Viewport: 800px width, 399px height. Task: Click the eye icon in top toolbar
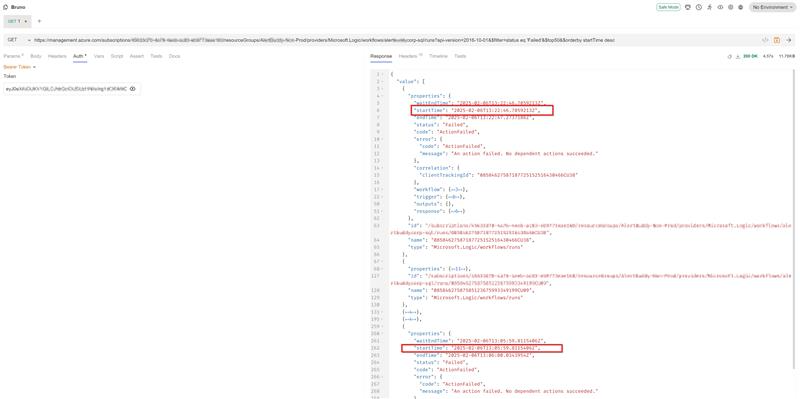coord(720,7)
